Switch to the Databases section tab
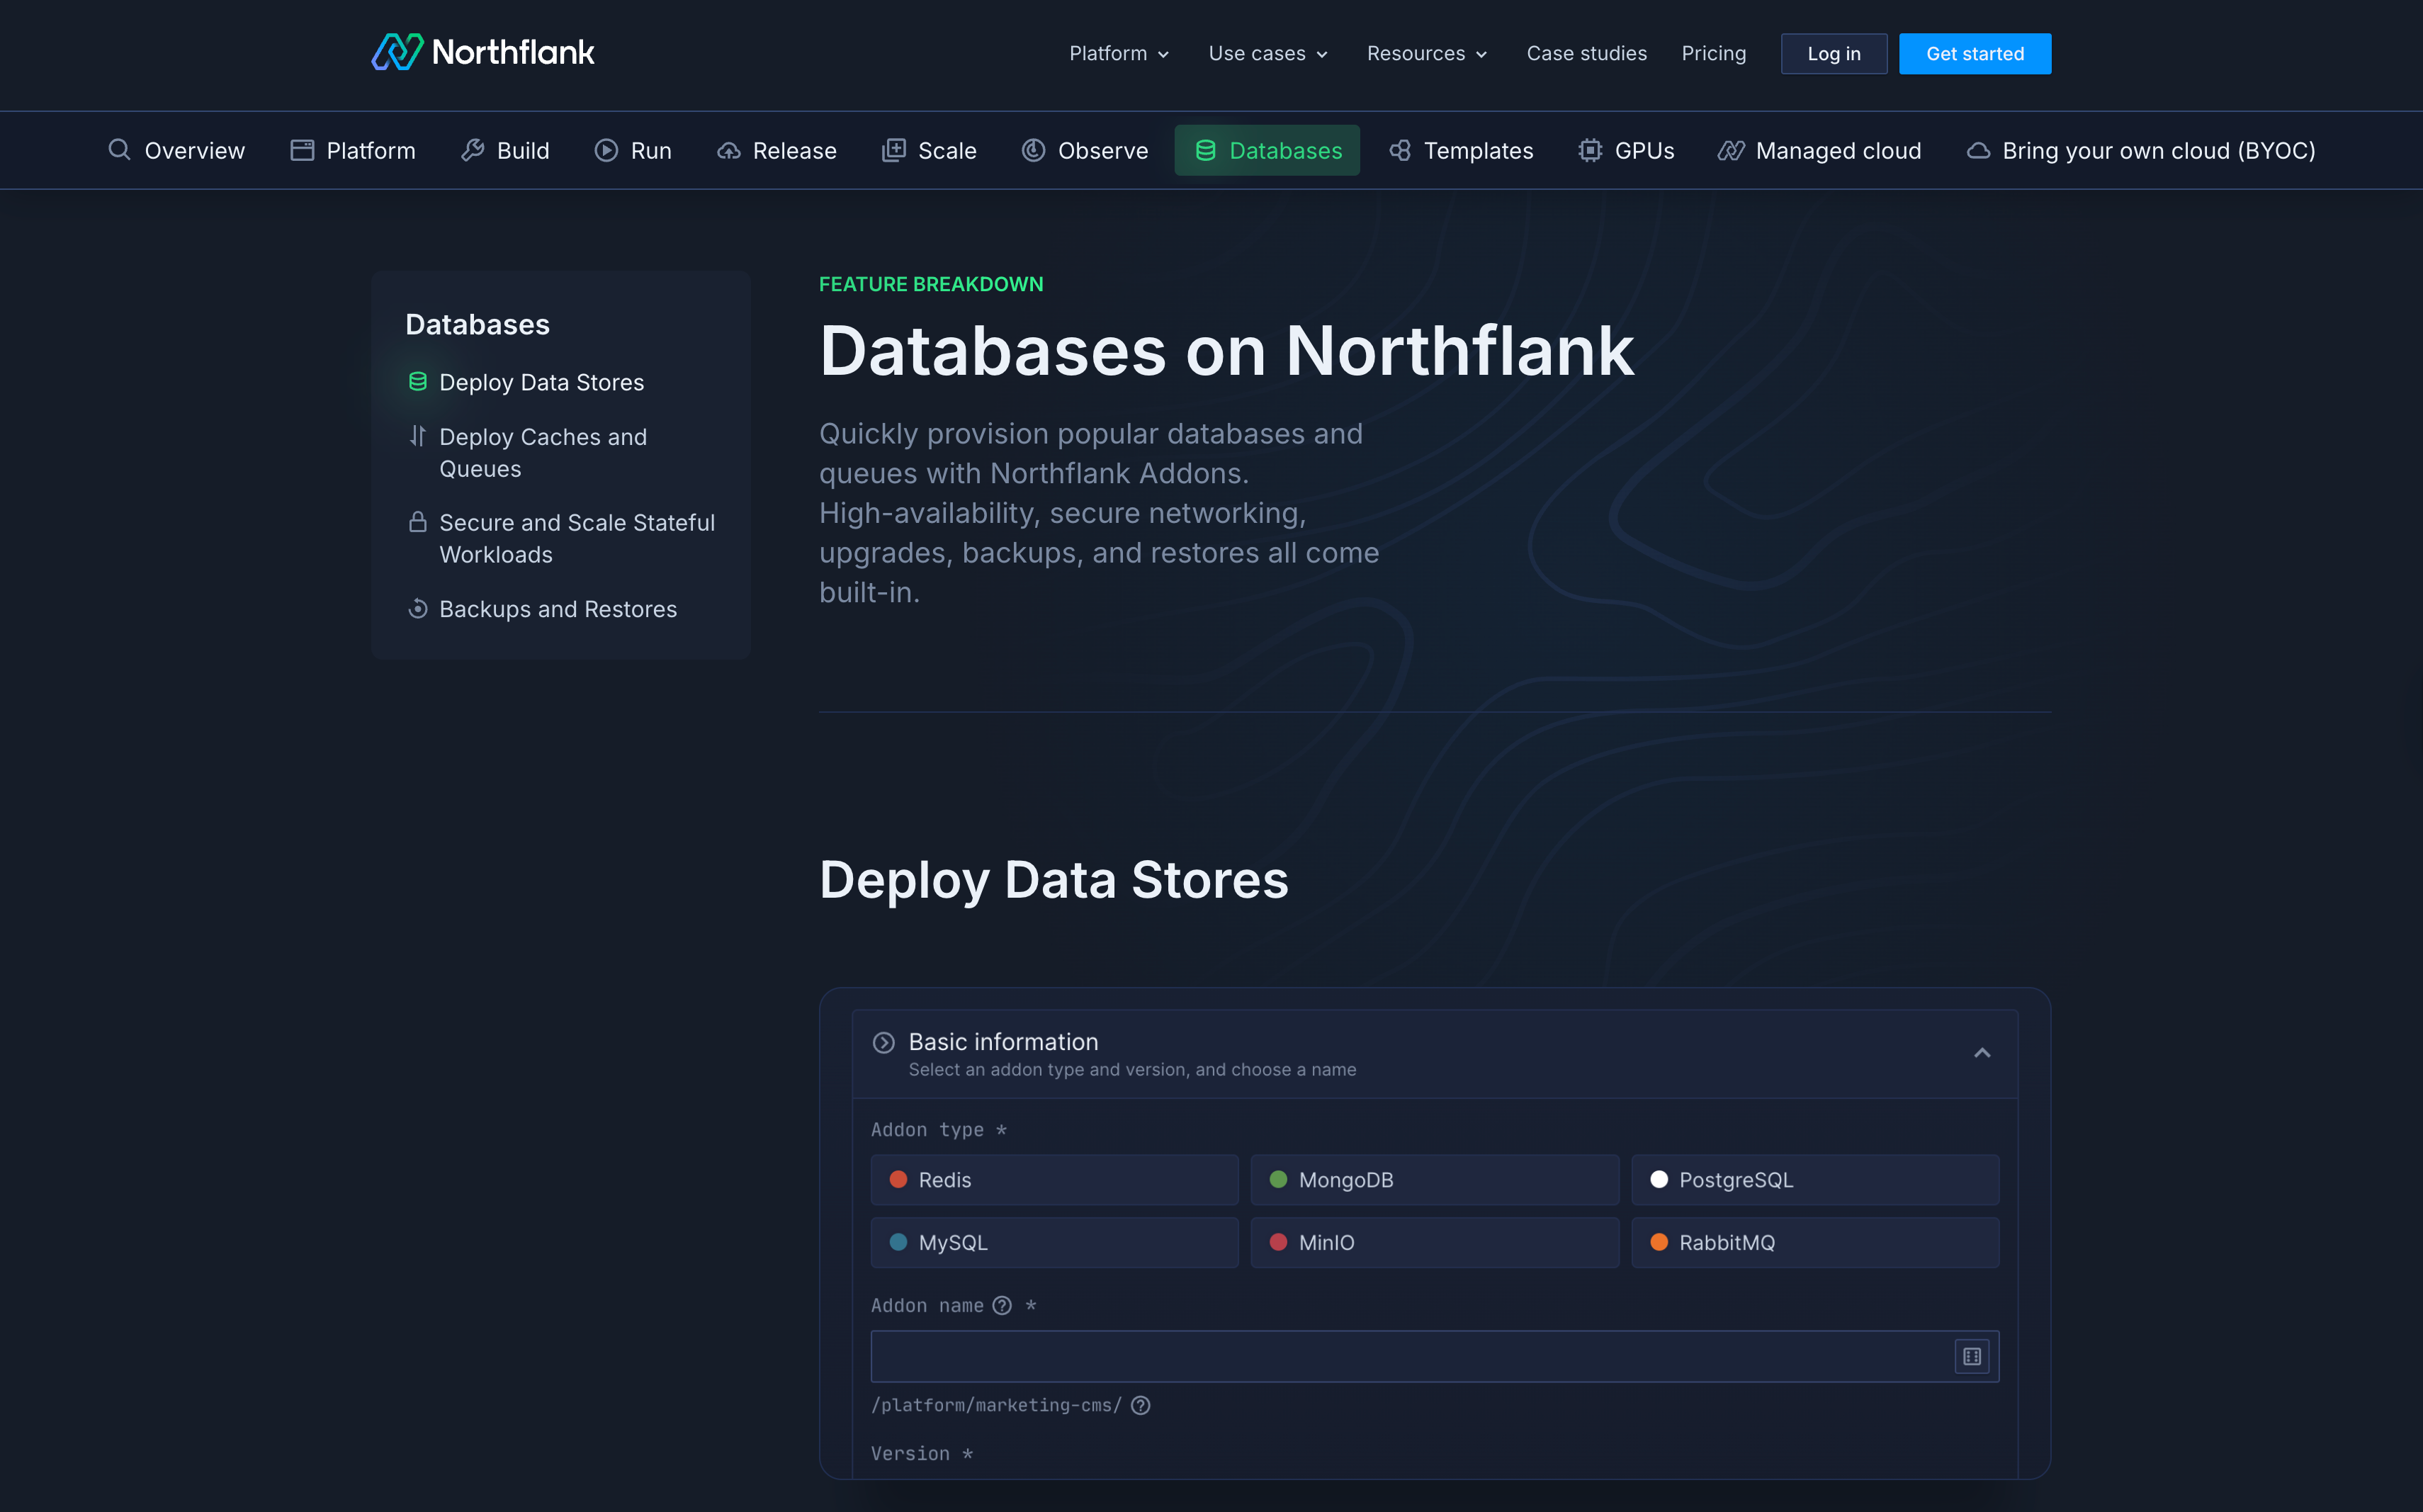This screenshot has width=2423, height=1512. pyautogui.click(x=1267, y=150)
